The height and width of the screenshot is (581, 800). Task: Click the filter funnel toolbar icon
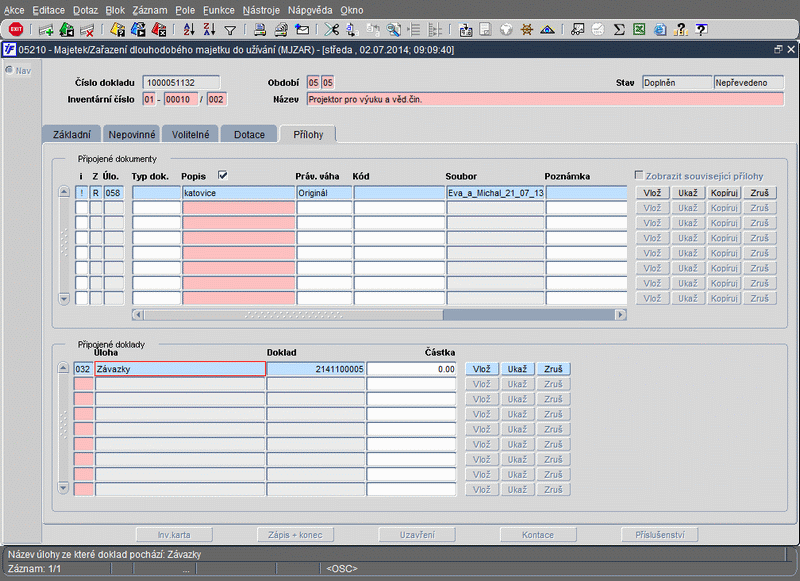coord(230,30)
